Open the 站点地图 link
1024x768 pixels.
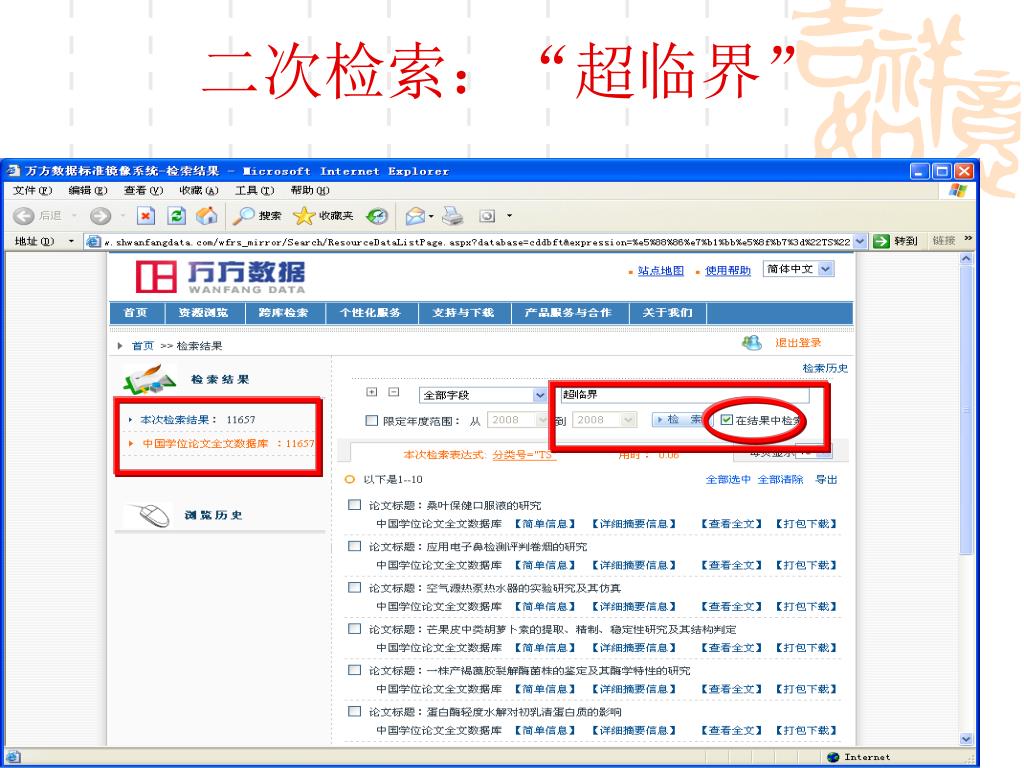point(660,270)
